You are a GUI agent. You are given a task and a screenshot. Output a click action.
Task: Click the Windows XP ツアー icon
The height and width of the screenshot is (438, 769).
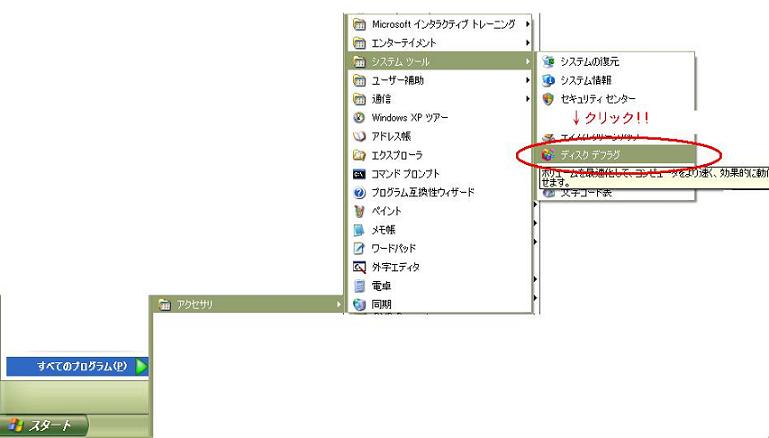click(360, 117)
